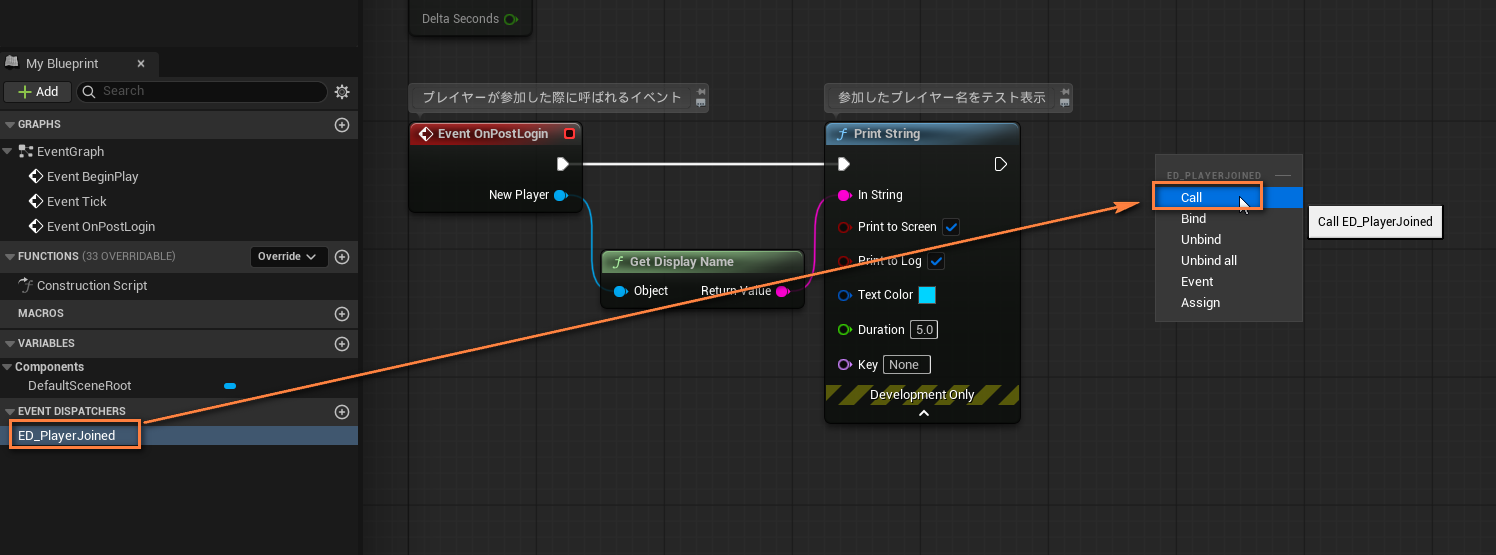Viewport: 1496px width, 555px height.
Task: Collapse the EventGraph tree node
Action: 8,151
